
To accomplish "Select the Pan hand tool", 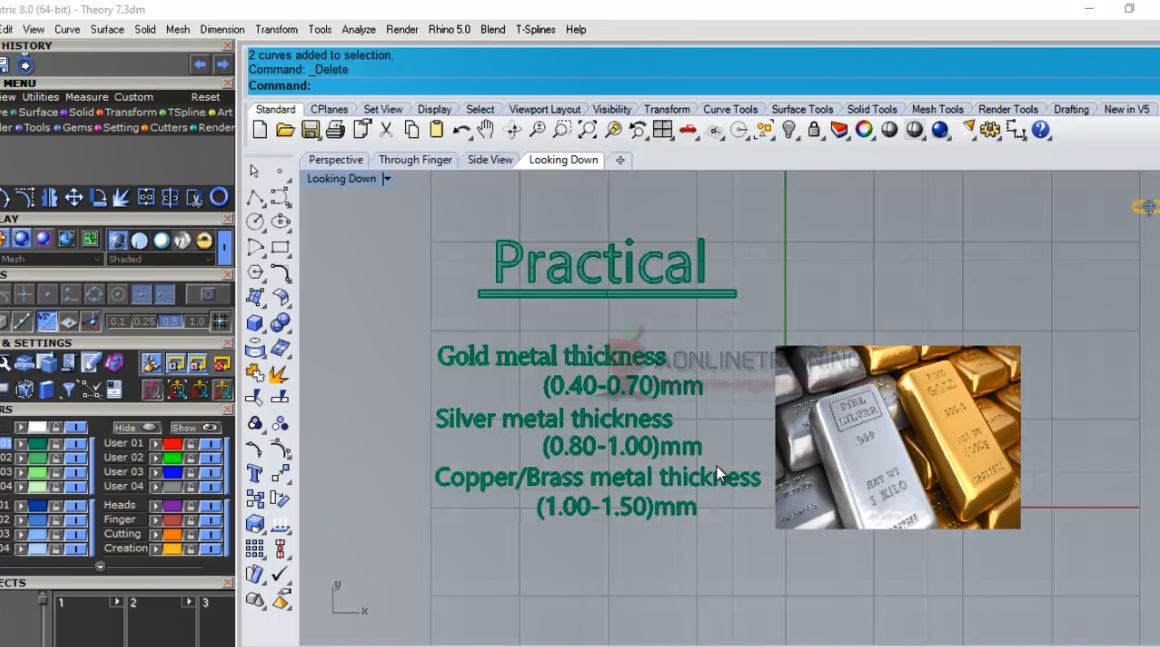I will 485,130.
